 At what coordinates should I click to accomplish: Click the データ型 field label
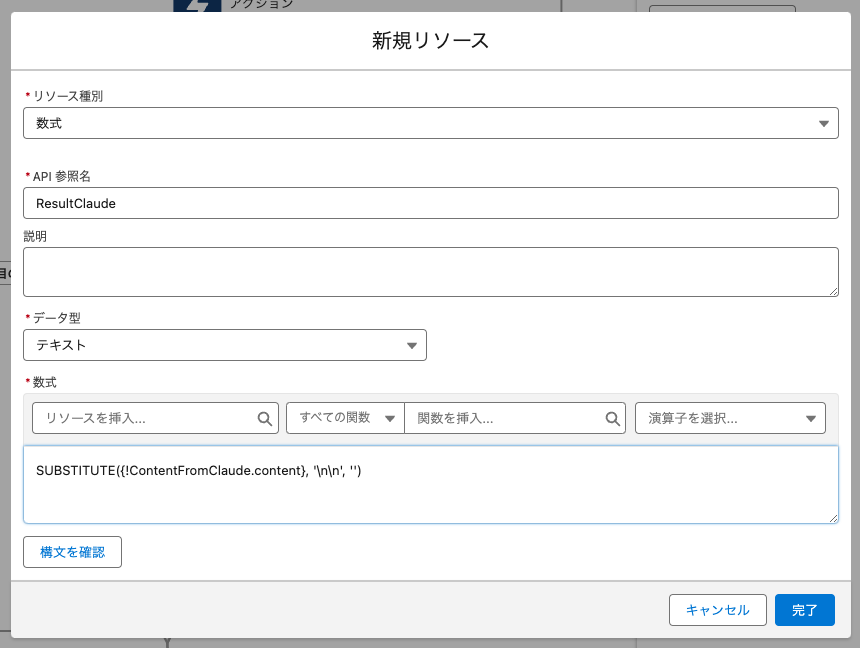[56, 318]
